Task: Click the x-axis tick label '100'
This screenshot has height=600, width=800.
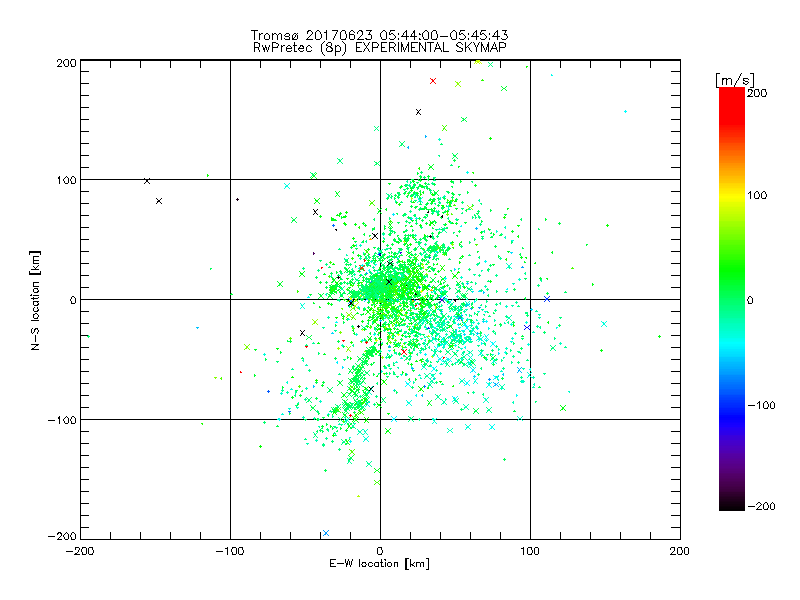Action: (x=530, y=551)
